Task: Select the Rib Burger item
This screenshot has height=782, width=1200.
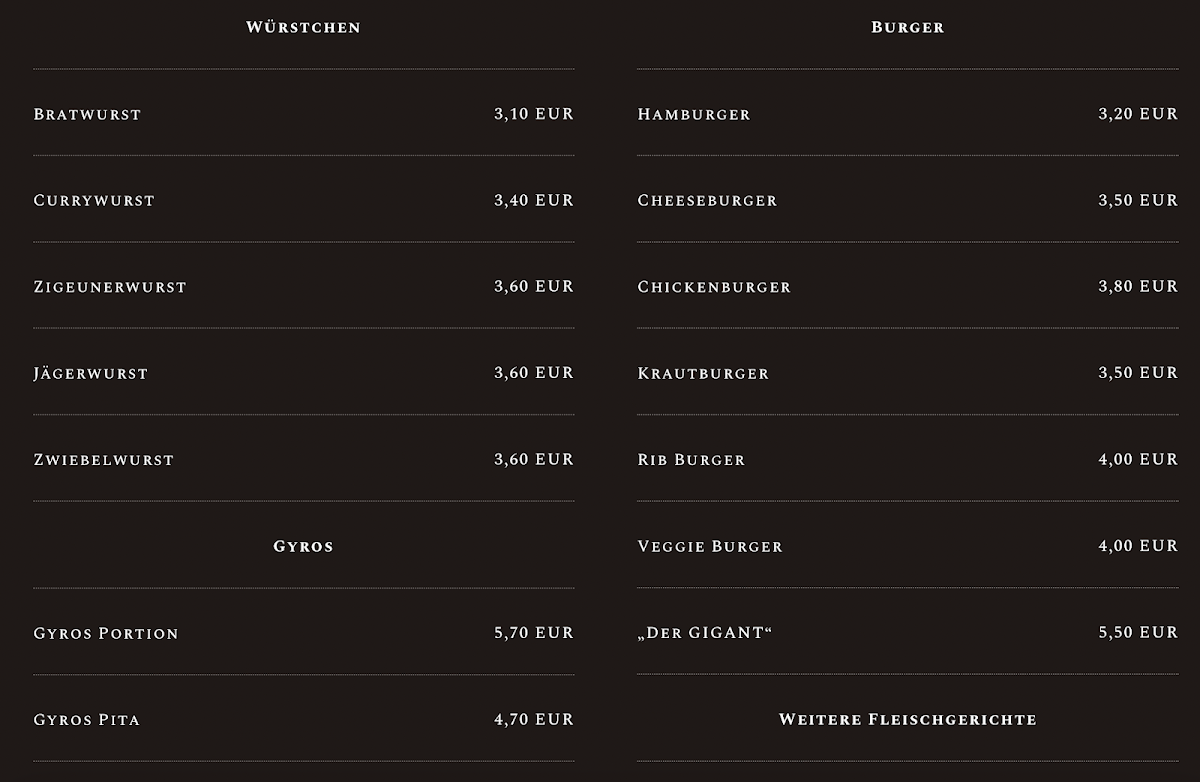Action: (691, 460)
